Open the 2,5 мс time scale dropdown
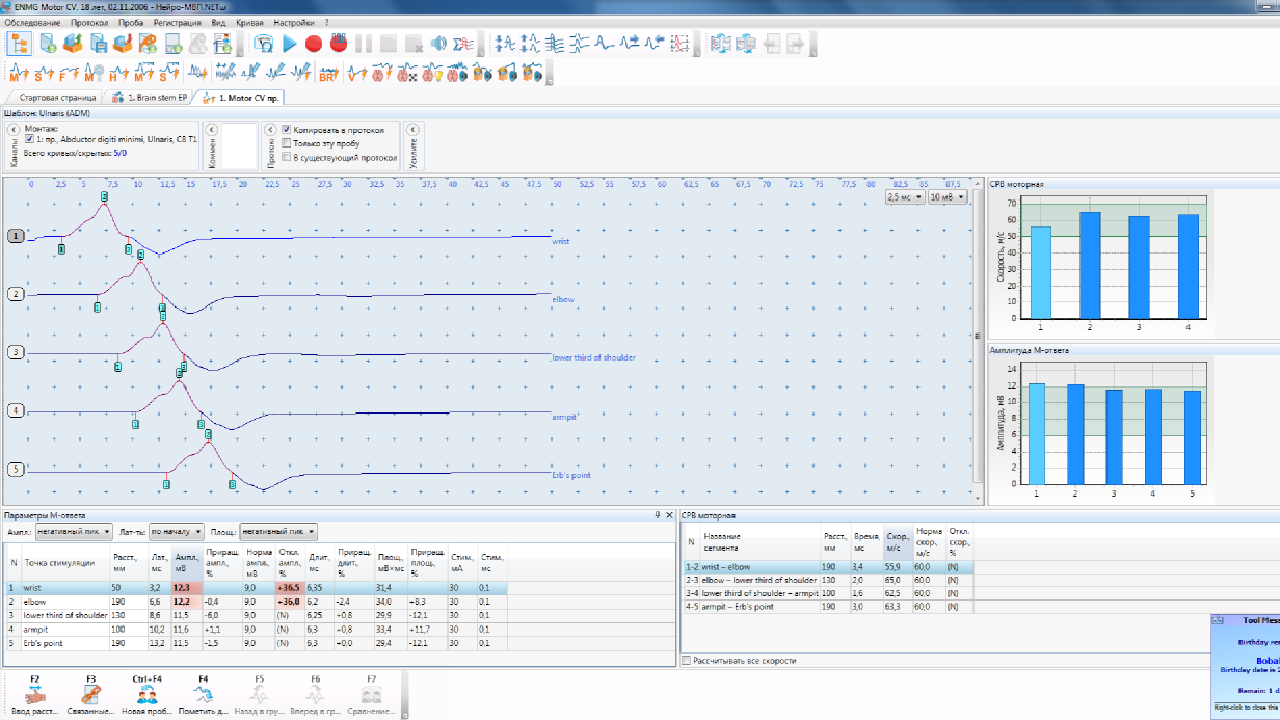Image resolution: width=1280 pixels, height=720 pixels. [905, 197]
